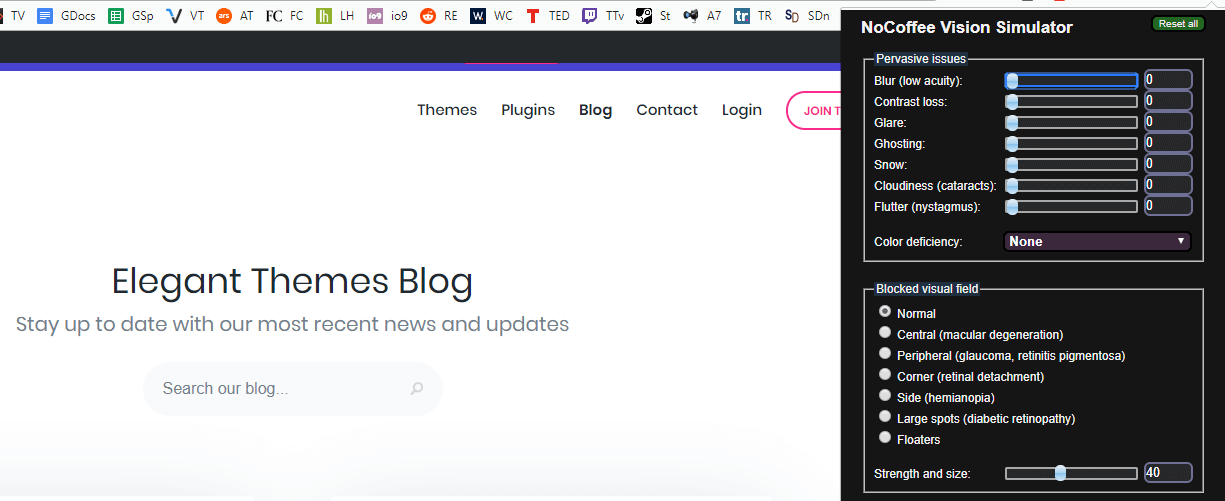Screen dimensions: 1225x501
Task: Select Central (macular degeneration) radio option
Action: point(884,333)
